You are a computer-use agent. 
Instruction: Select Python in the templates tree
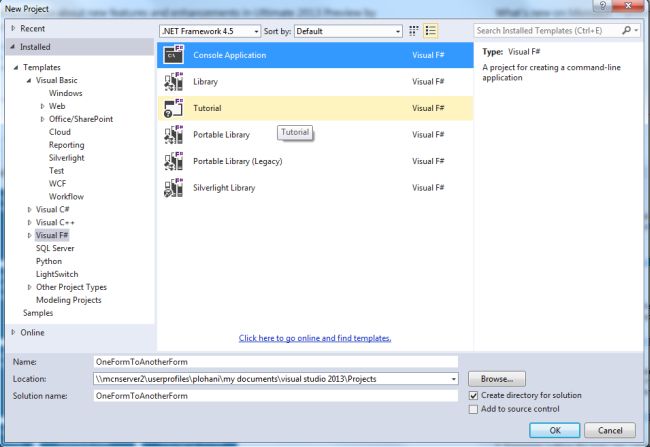49,261
